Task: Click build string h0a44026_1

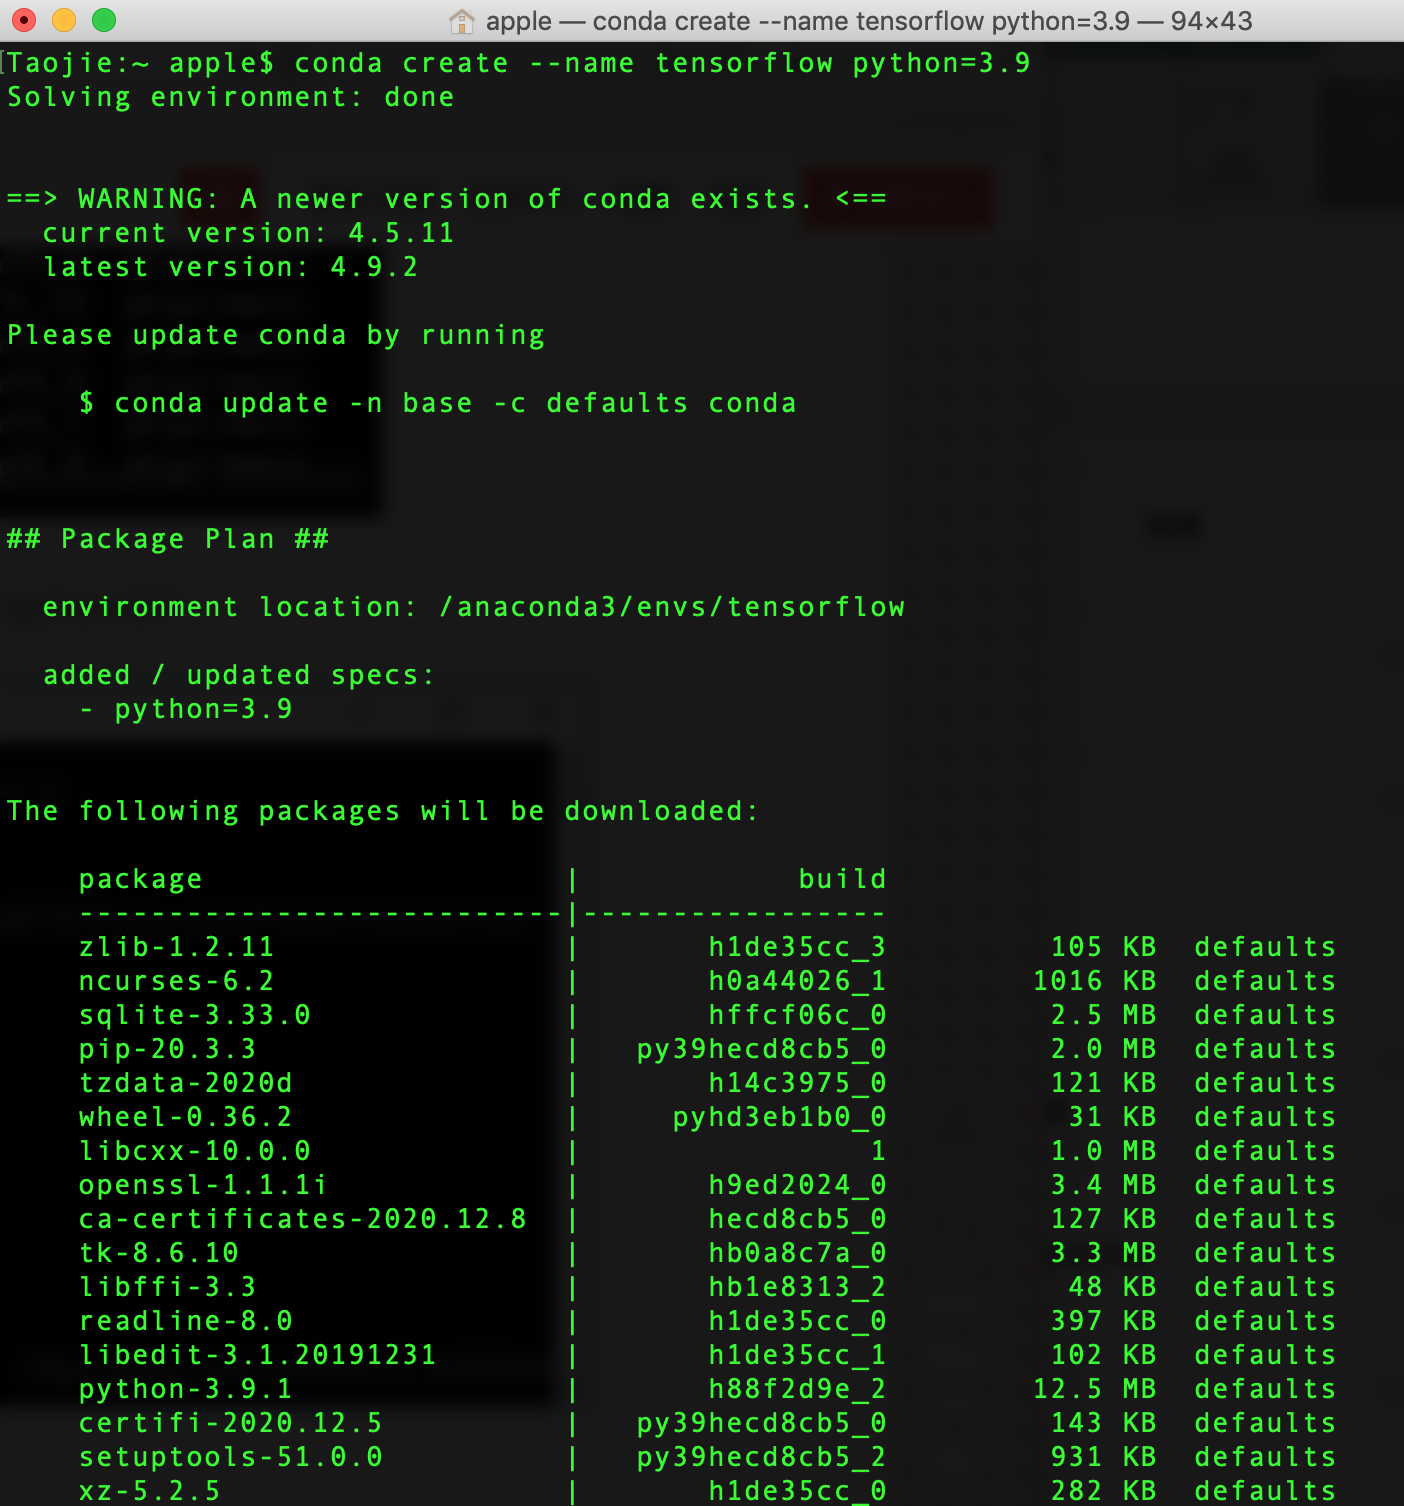Action: pos(798,981)
